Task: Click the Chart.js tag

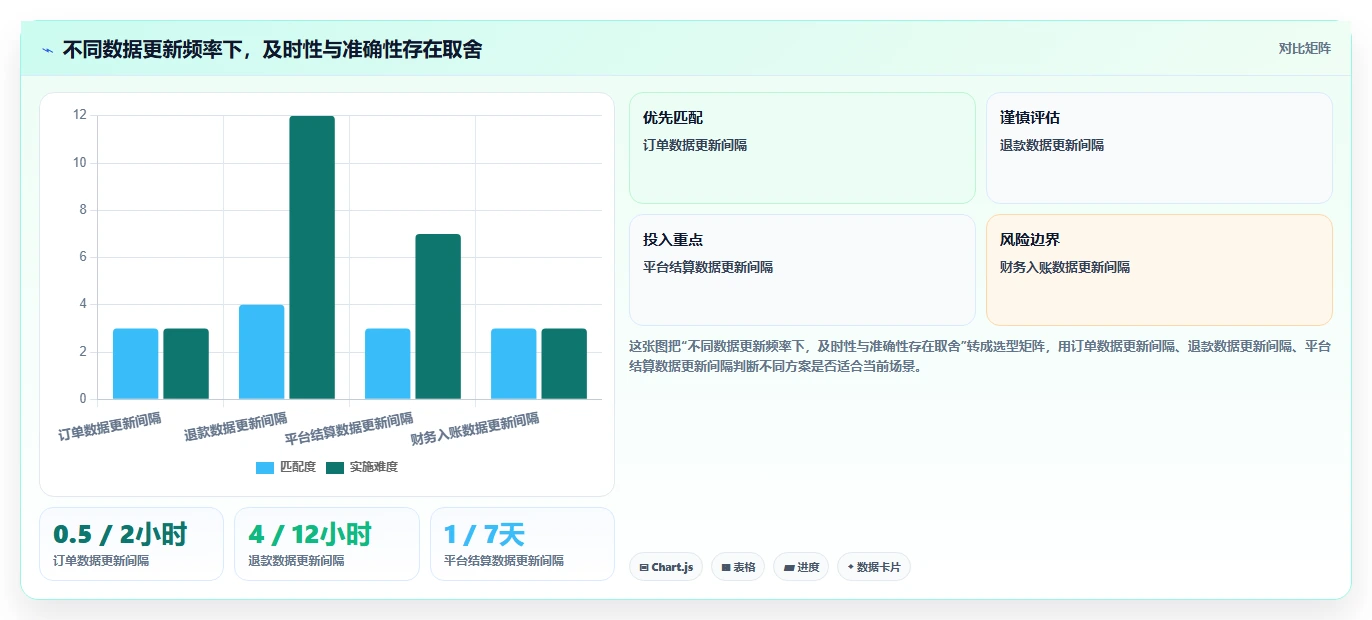Action: [666, 567]
